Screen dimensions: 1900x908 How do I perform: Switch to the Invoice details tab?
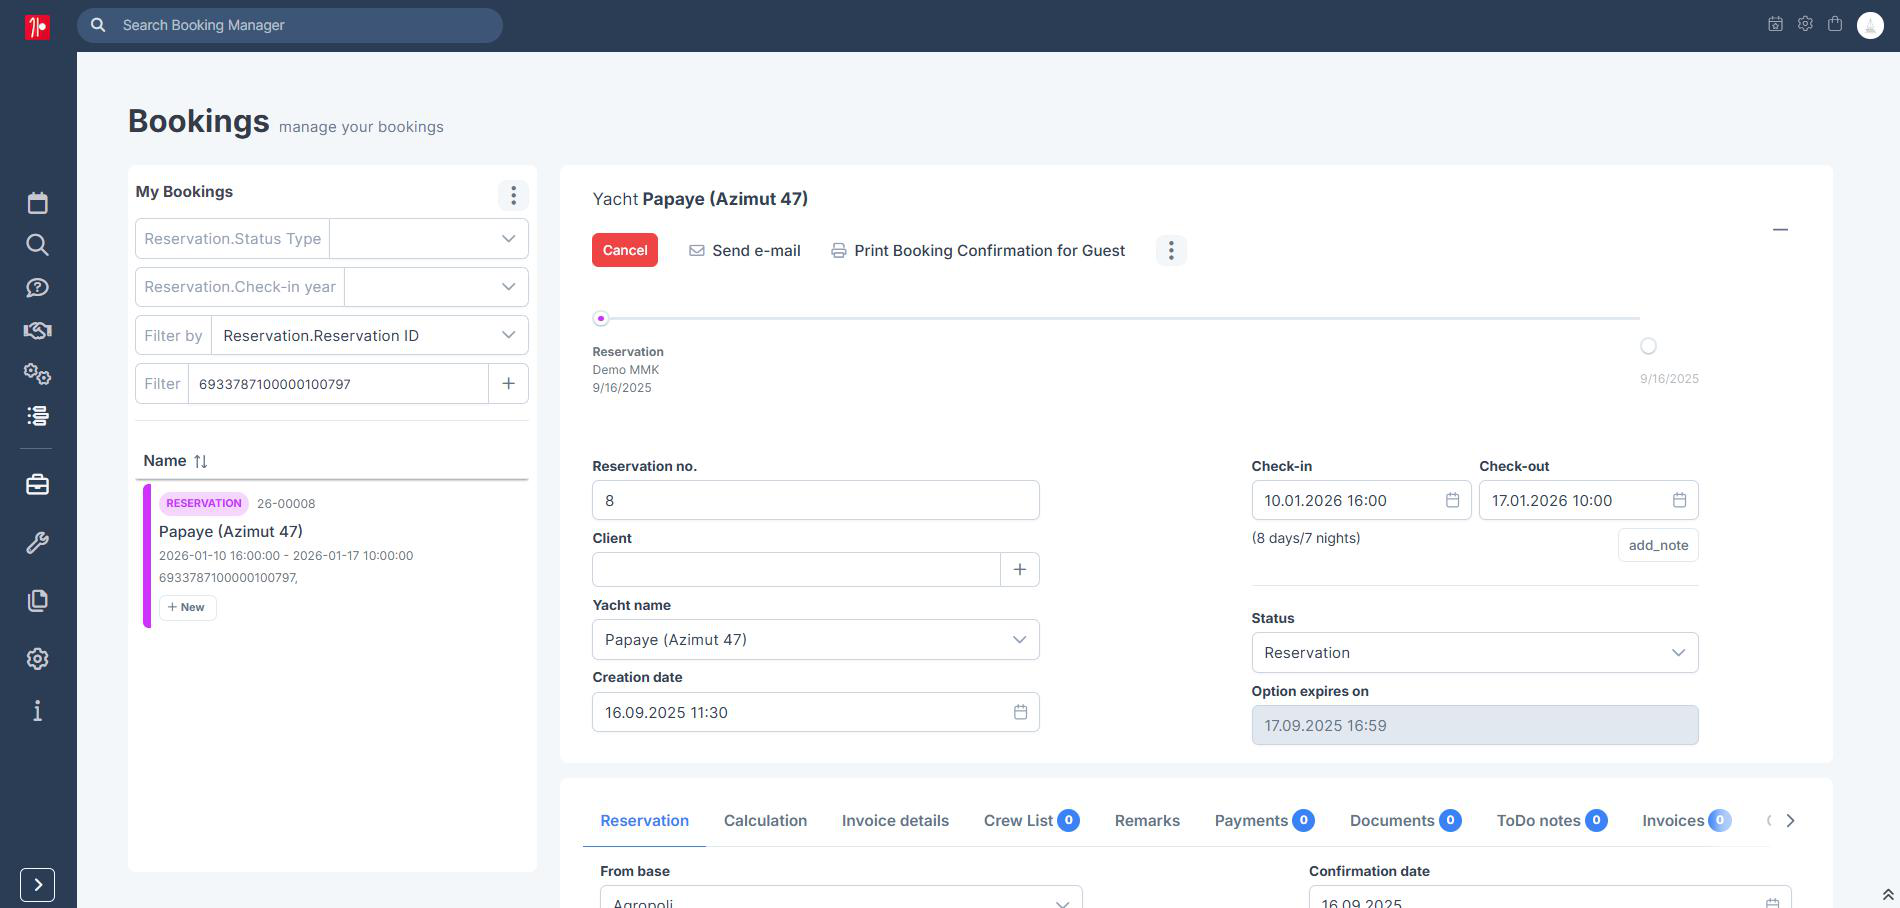tap(895, 821)
